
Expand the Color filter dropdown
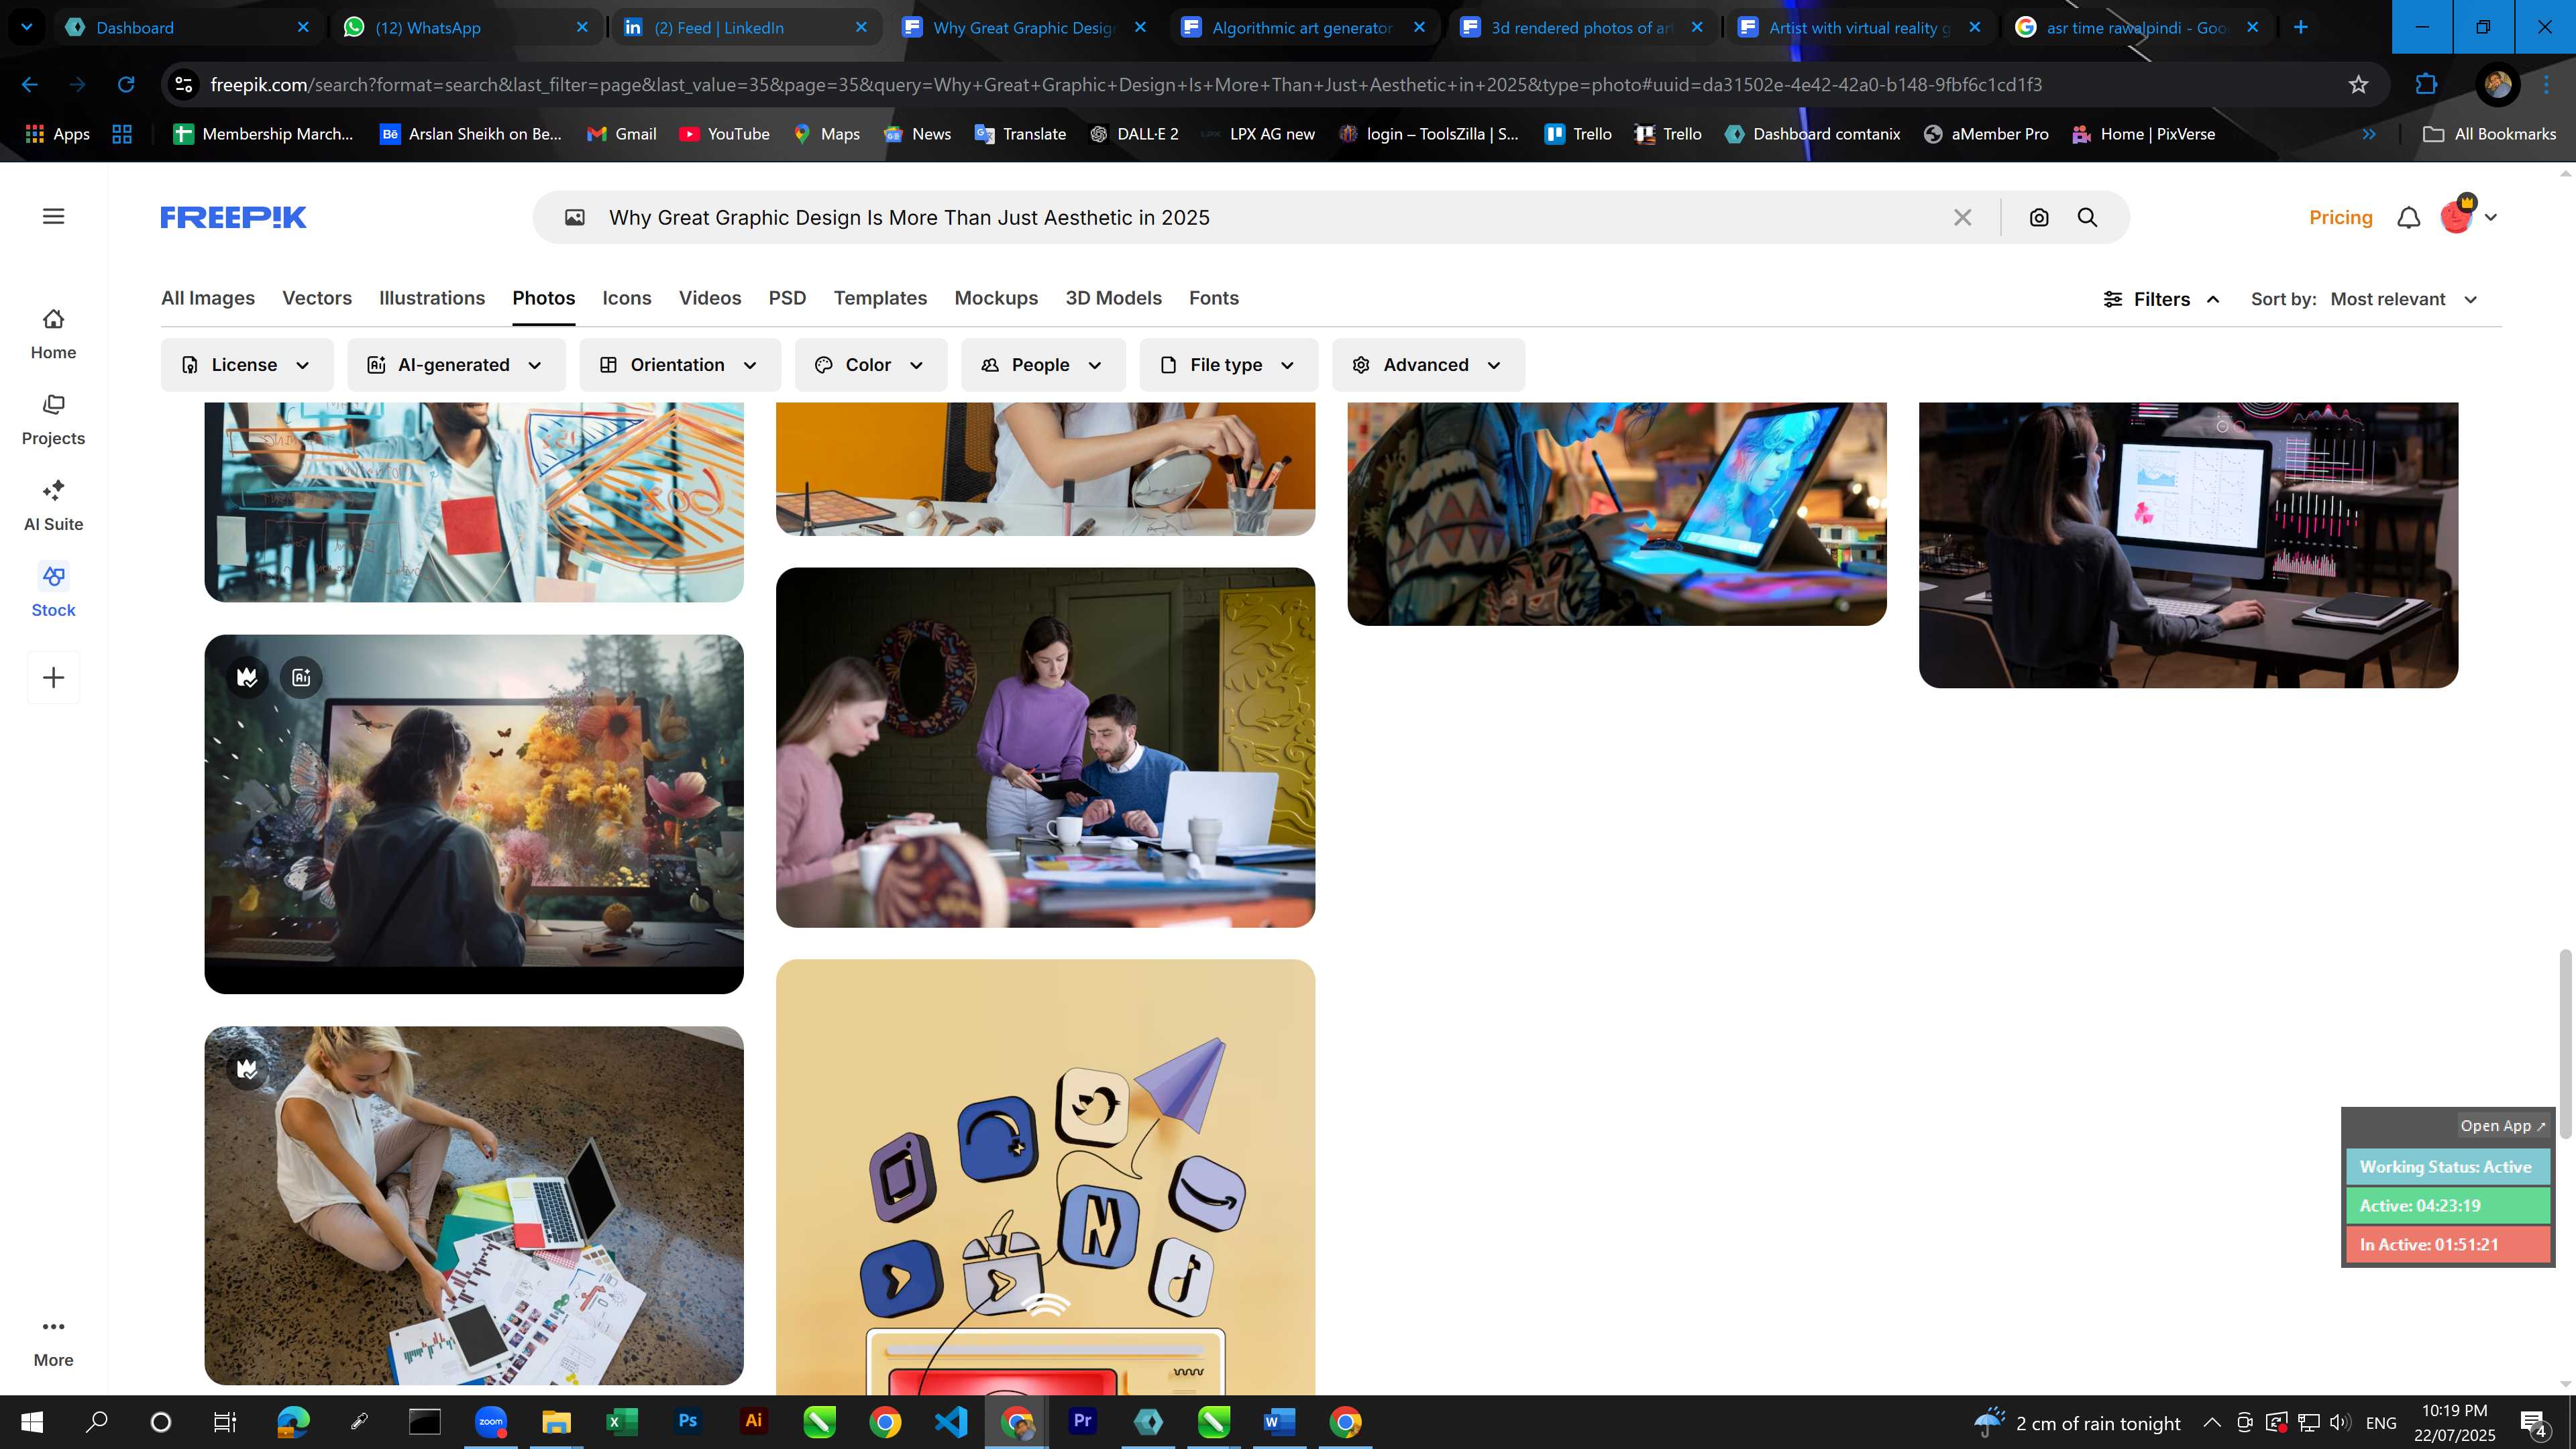871,365
